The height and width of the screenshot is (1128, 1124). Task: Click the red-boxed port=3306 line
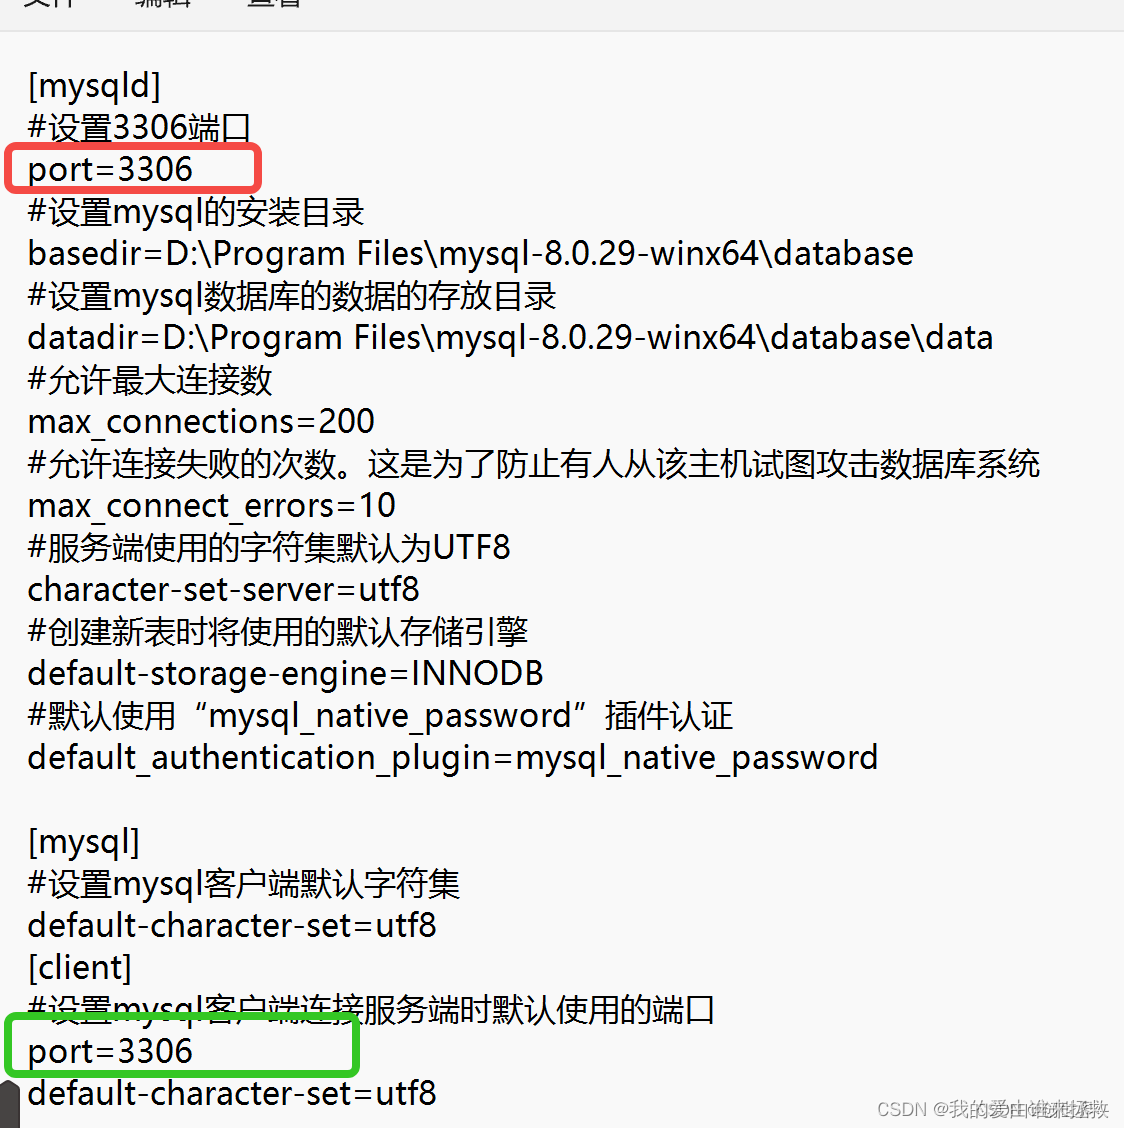(x=110, y=170)
